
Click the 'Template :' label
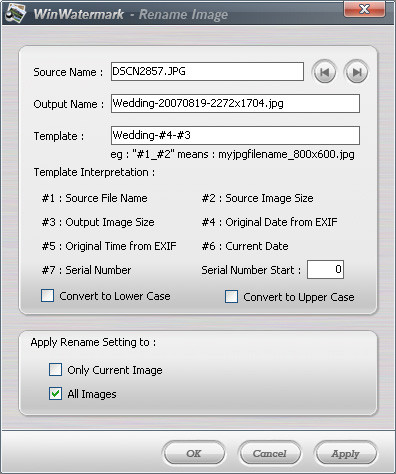click(59, 136)
